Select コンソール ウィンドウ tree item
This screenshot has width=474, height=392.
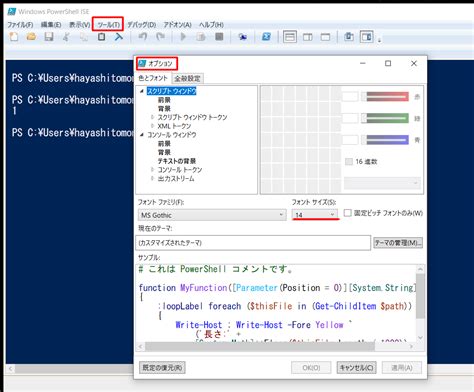[x=172, y=135]
